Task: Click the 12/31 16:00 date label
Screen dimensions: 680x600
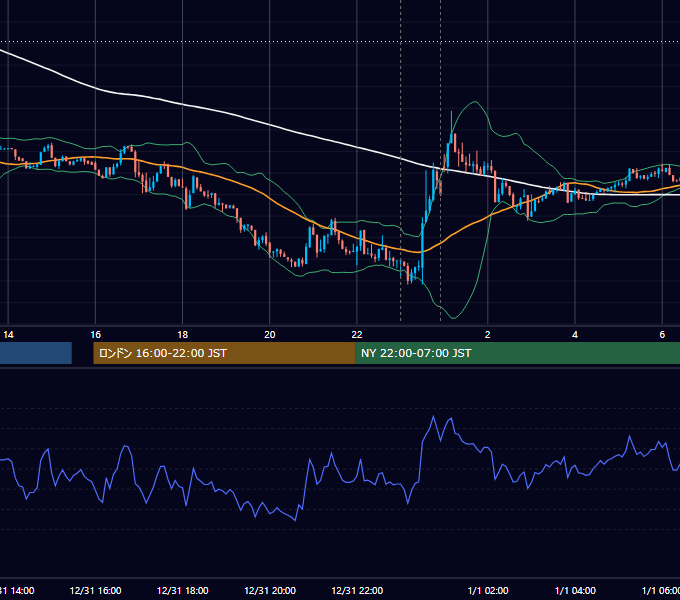Action: click(95, 590)
